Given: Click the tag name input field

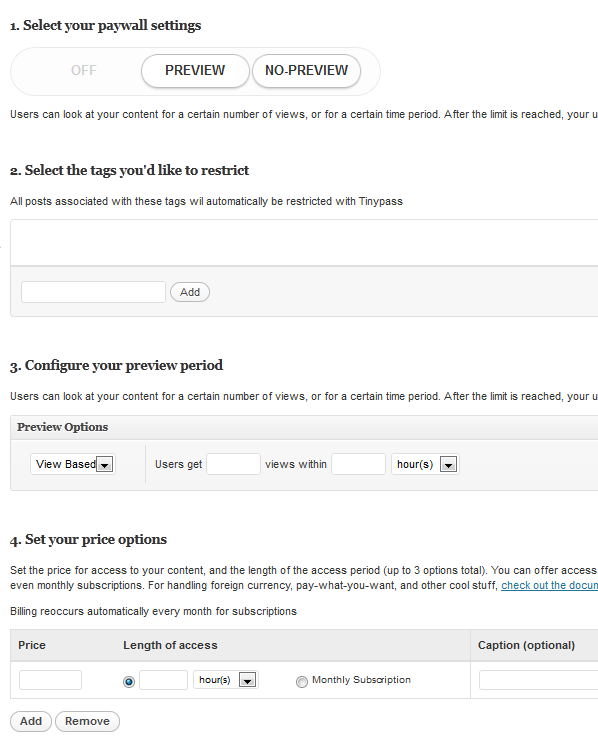Looking at the screenshot, I should point(94,292).
